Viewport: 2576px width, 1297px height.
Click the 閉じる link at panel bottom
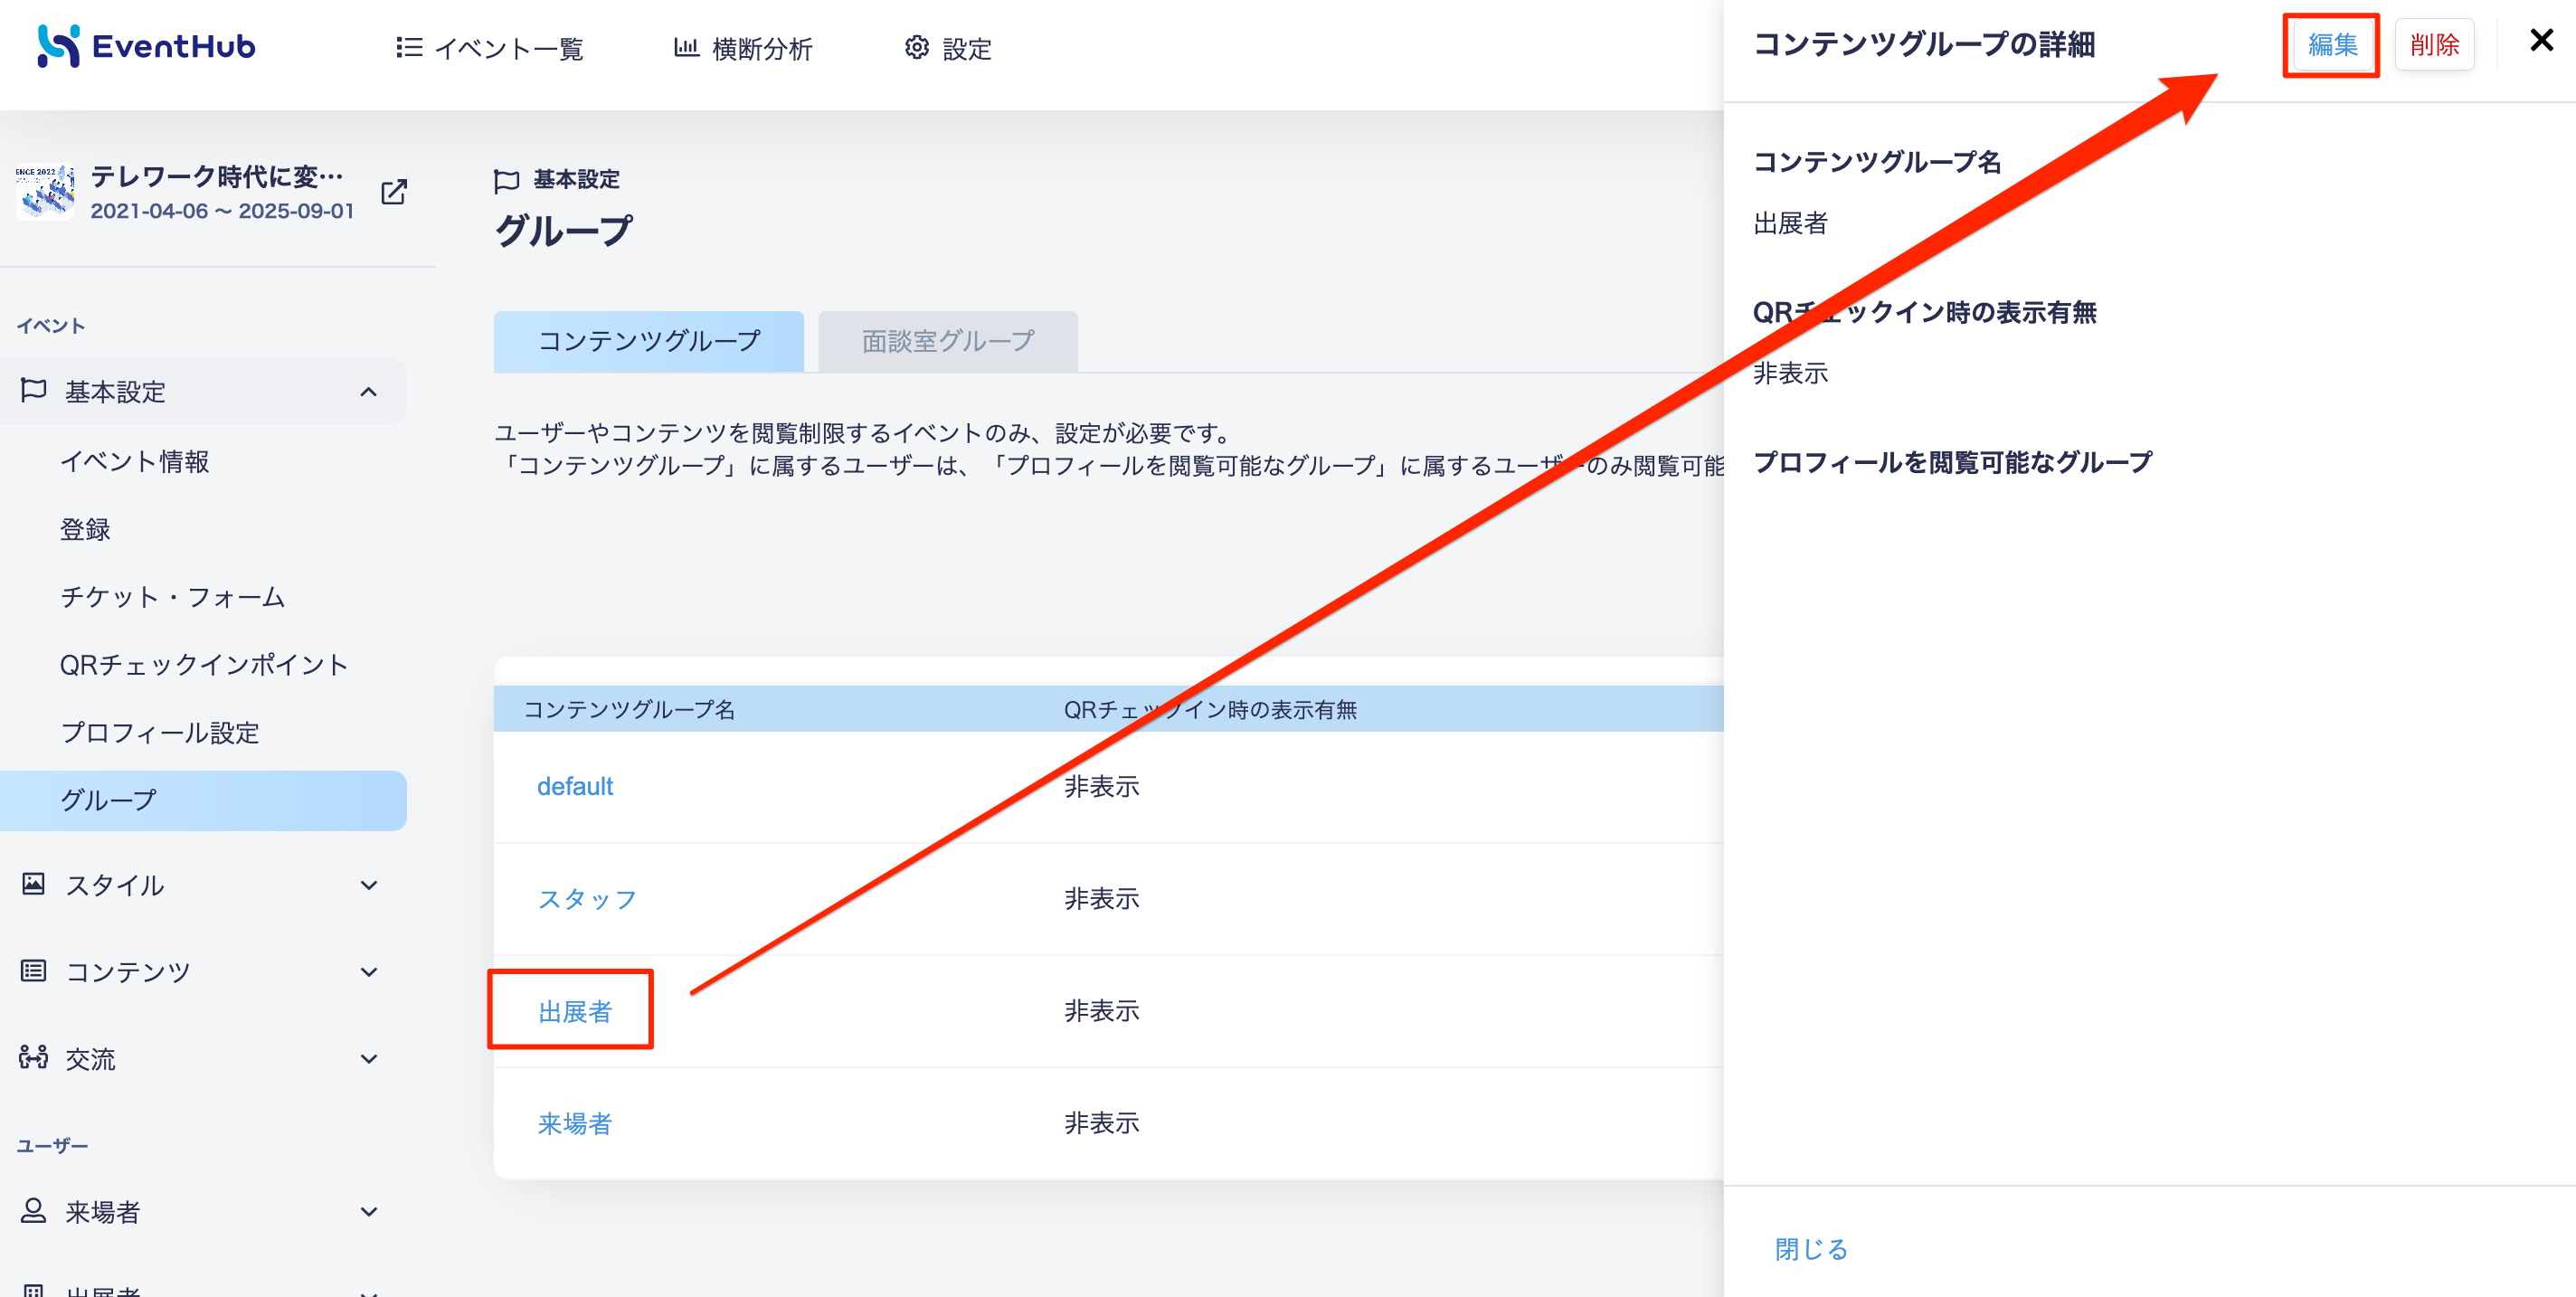[x=1811, y=1249]
